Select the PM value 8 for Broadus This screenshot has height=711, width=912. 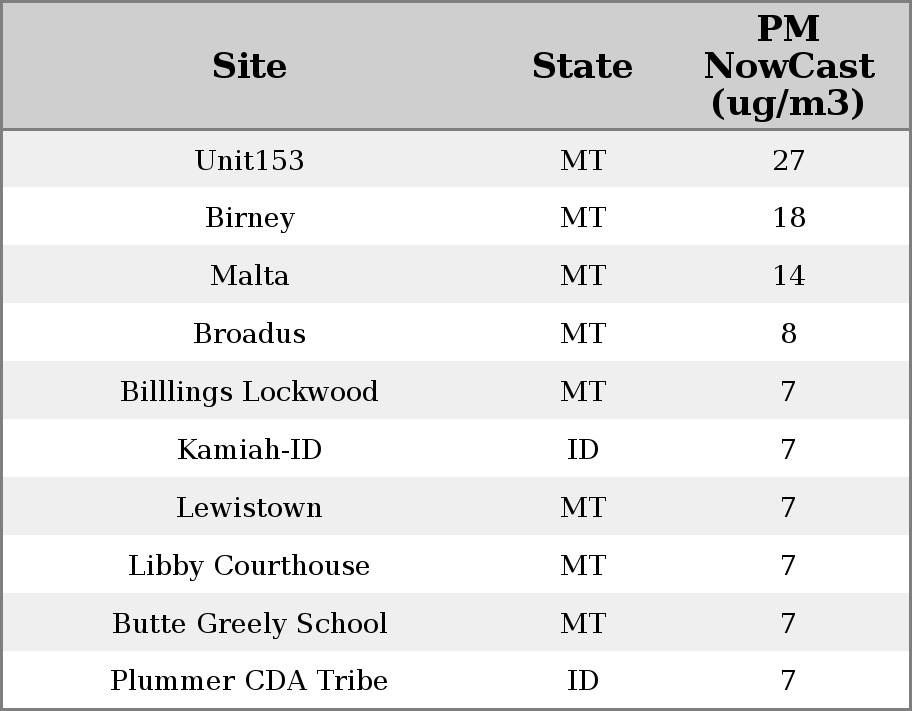click(x=788, y=334)
